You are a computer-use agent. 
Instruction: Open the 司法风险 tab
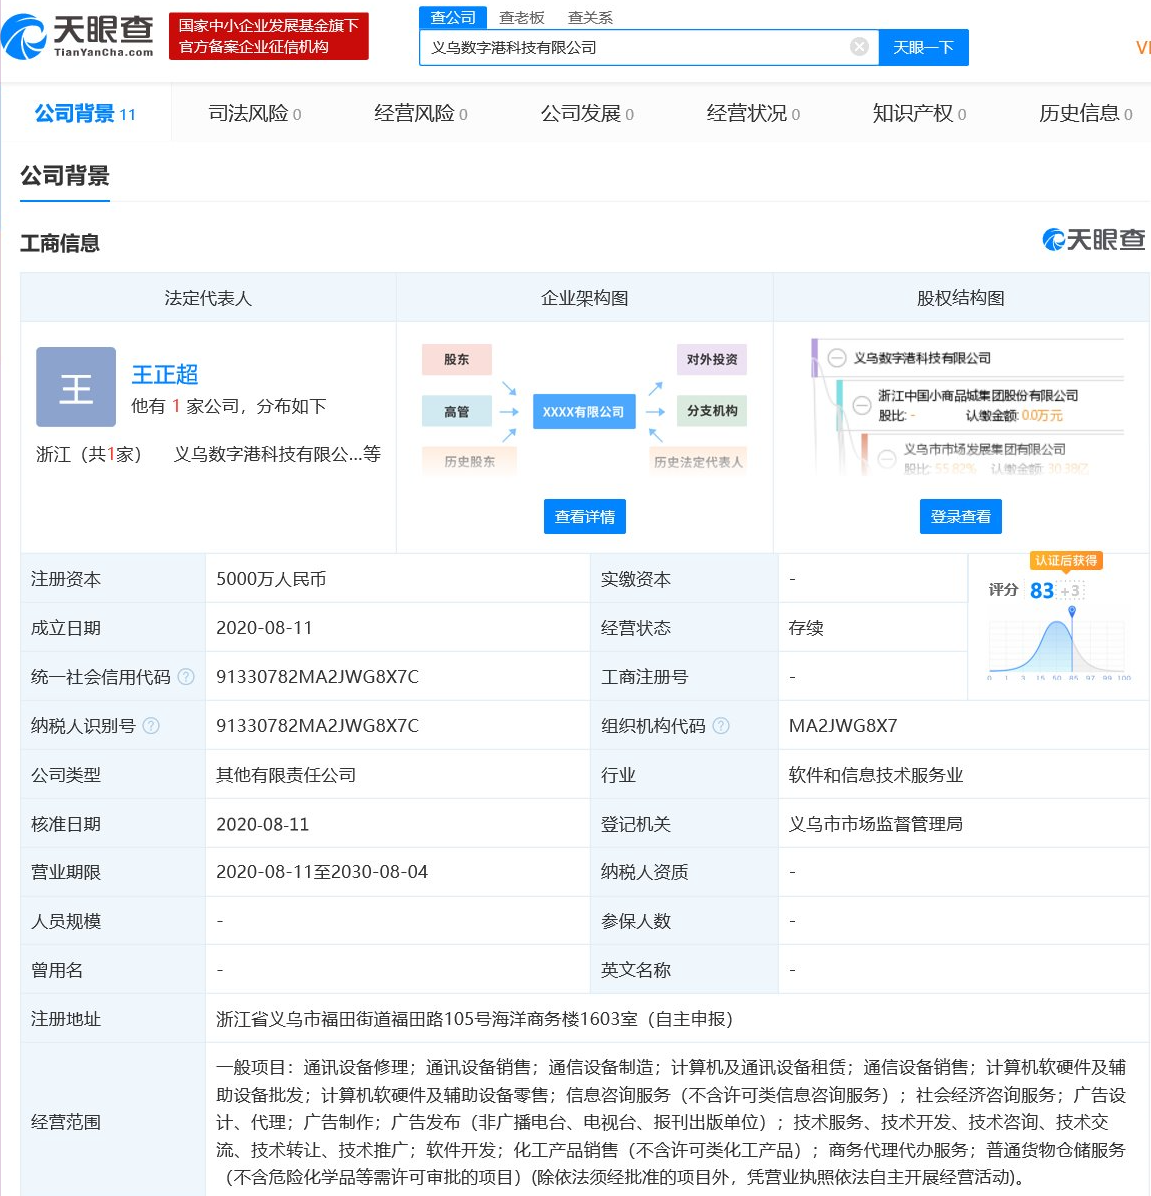click(255, 114)
